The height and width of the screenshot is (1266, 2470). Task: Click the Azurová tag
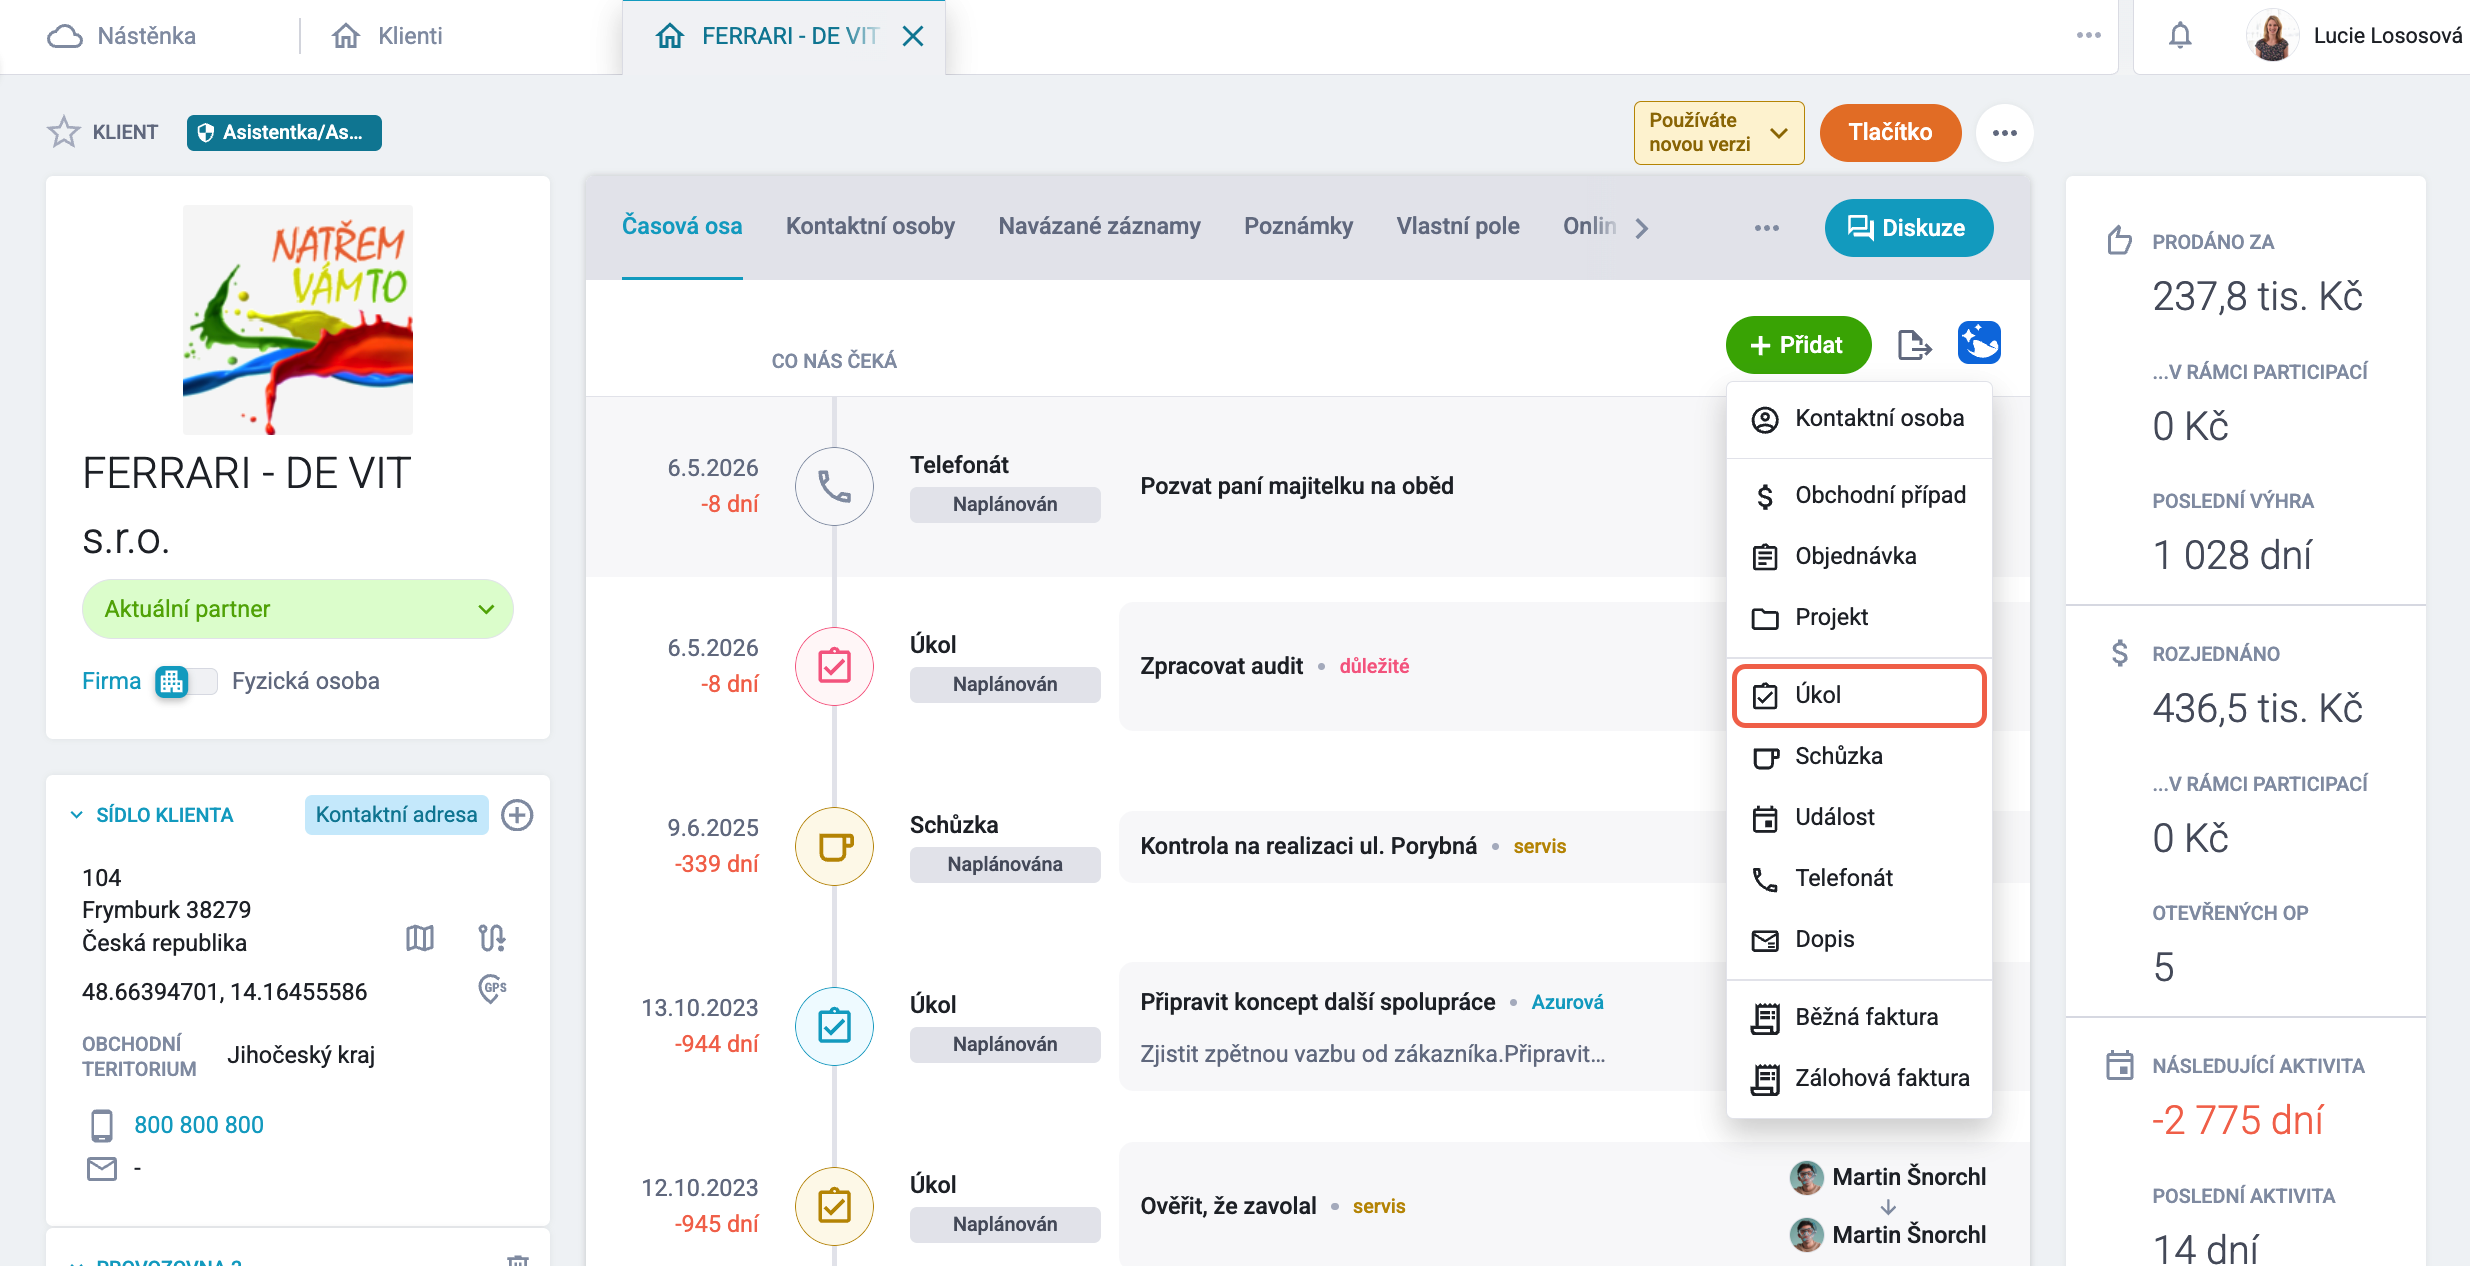point(1567,1002)
